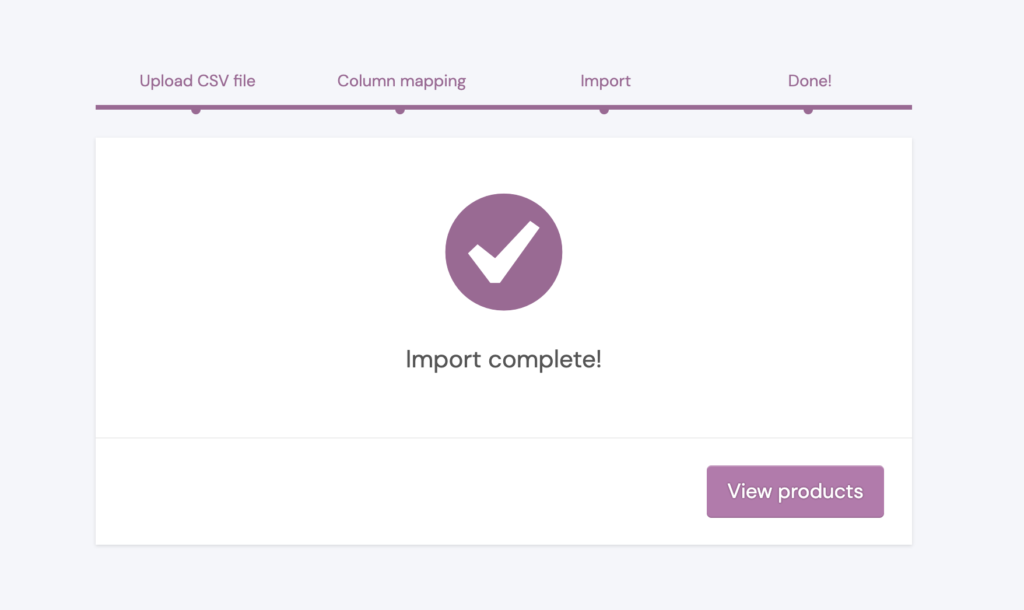Screen dimensions: 1024x610
Task: Click progress bar between Import and Done!
Action: 706,107
